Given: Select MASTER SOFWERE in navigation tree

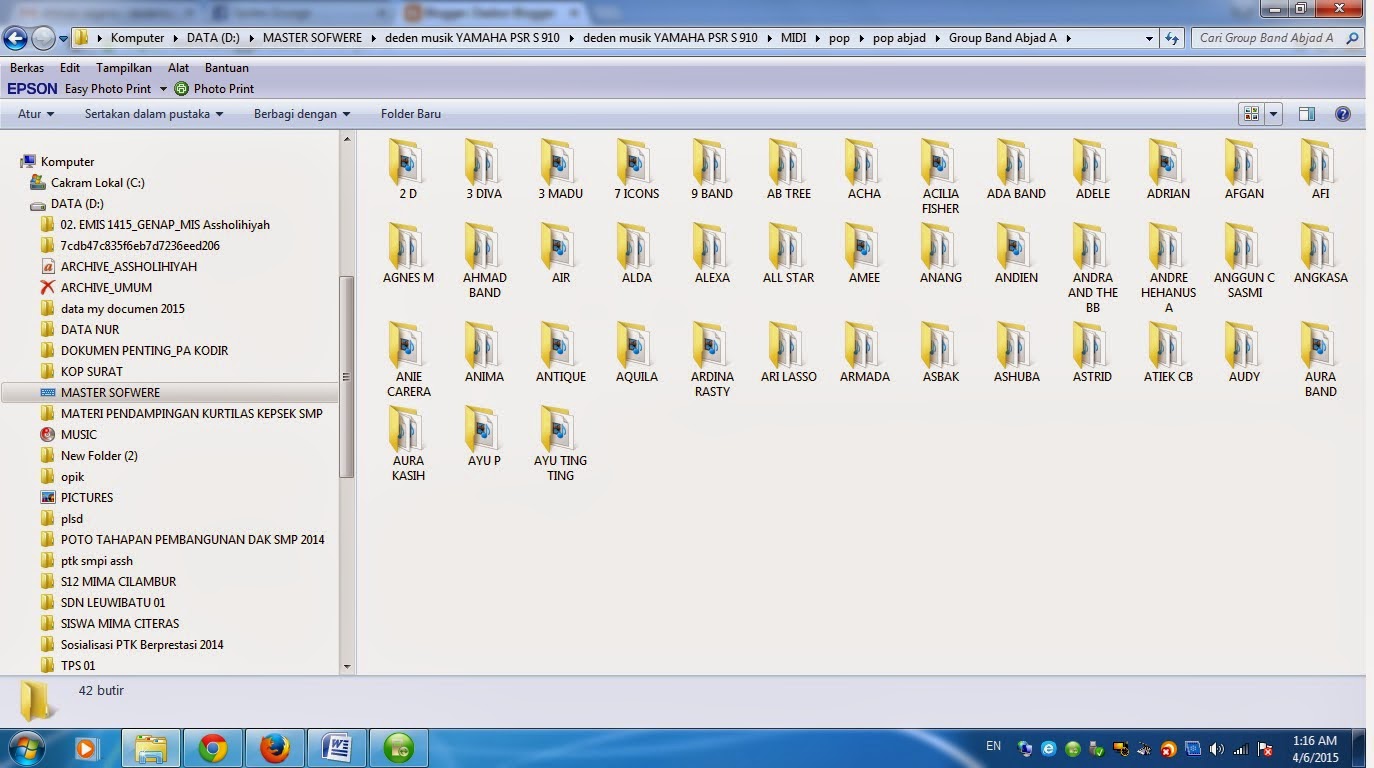Looking at the screenshot, I should 110,393.
